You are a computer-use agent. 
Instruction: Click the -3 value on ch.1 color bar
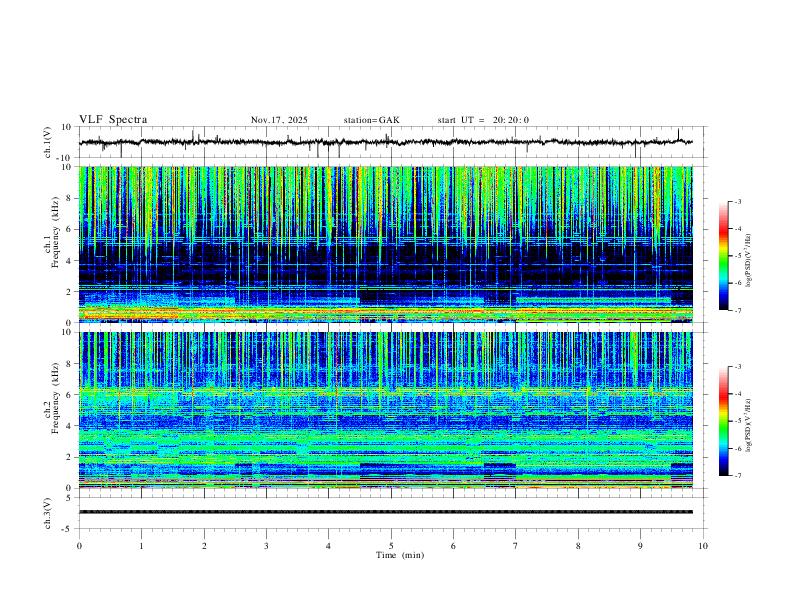(x=738, y=201)
